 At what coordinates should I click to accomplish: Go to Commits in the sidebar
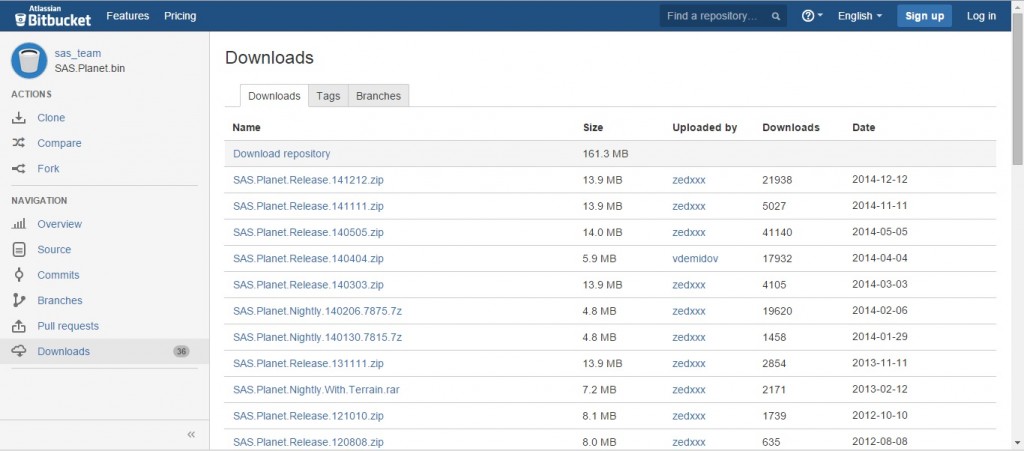(x=58, y=275)
